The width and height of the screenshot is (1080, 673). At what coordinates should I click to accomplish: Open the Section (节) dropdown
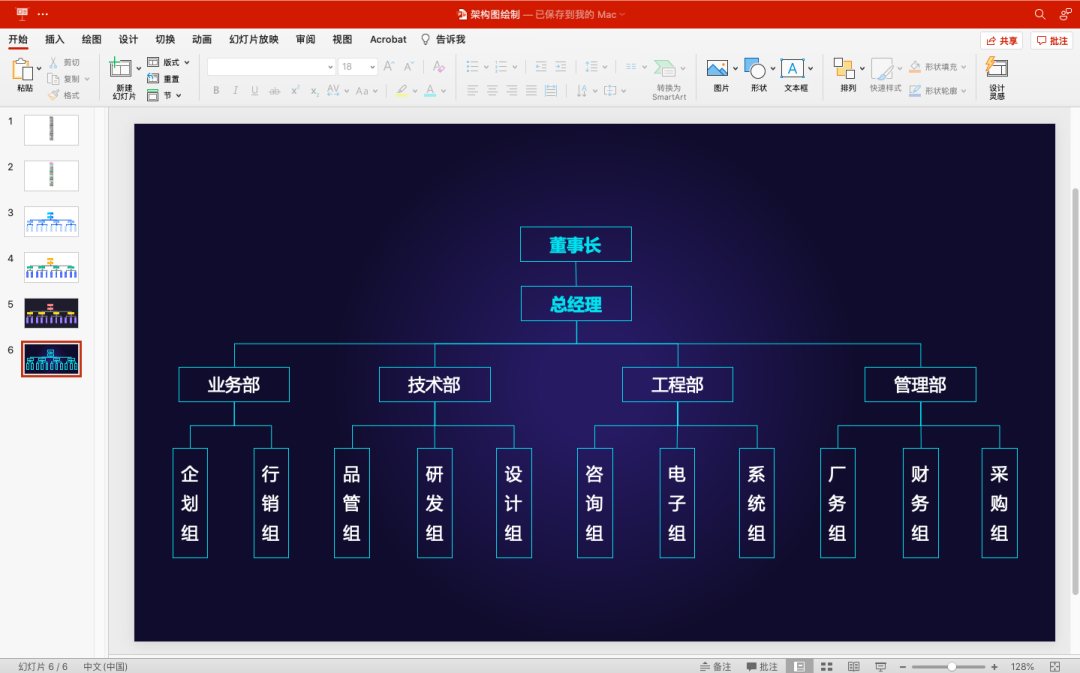tap(164, 95)
